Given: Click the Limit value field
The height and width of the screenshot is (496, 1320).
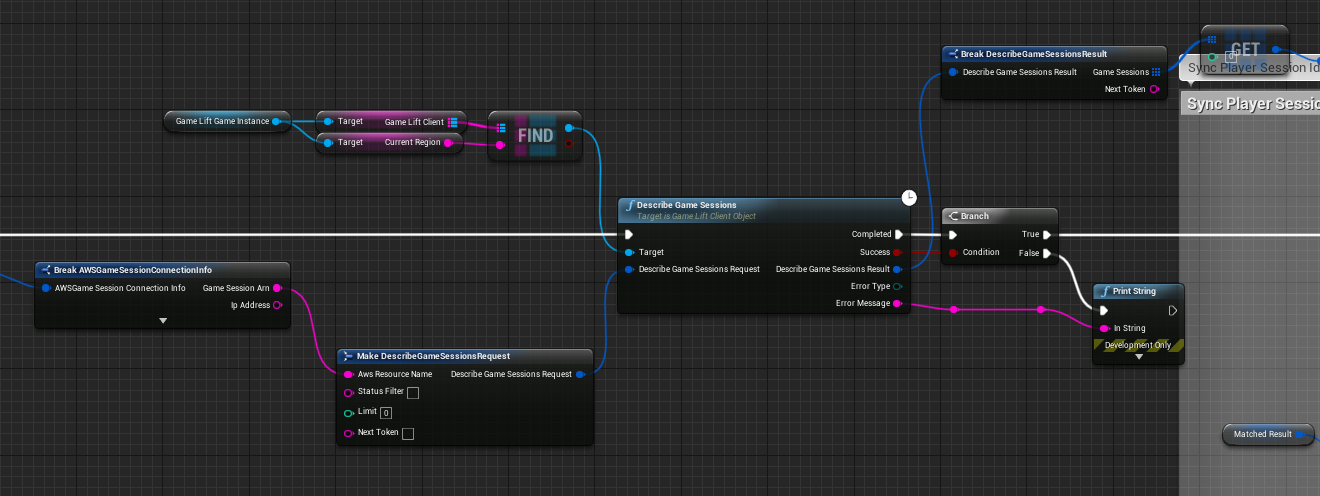Looking at the screenshot, I should click(x=386, y=412).
